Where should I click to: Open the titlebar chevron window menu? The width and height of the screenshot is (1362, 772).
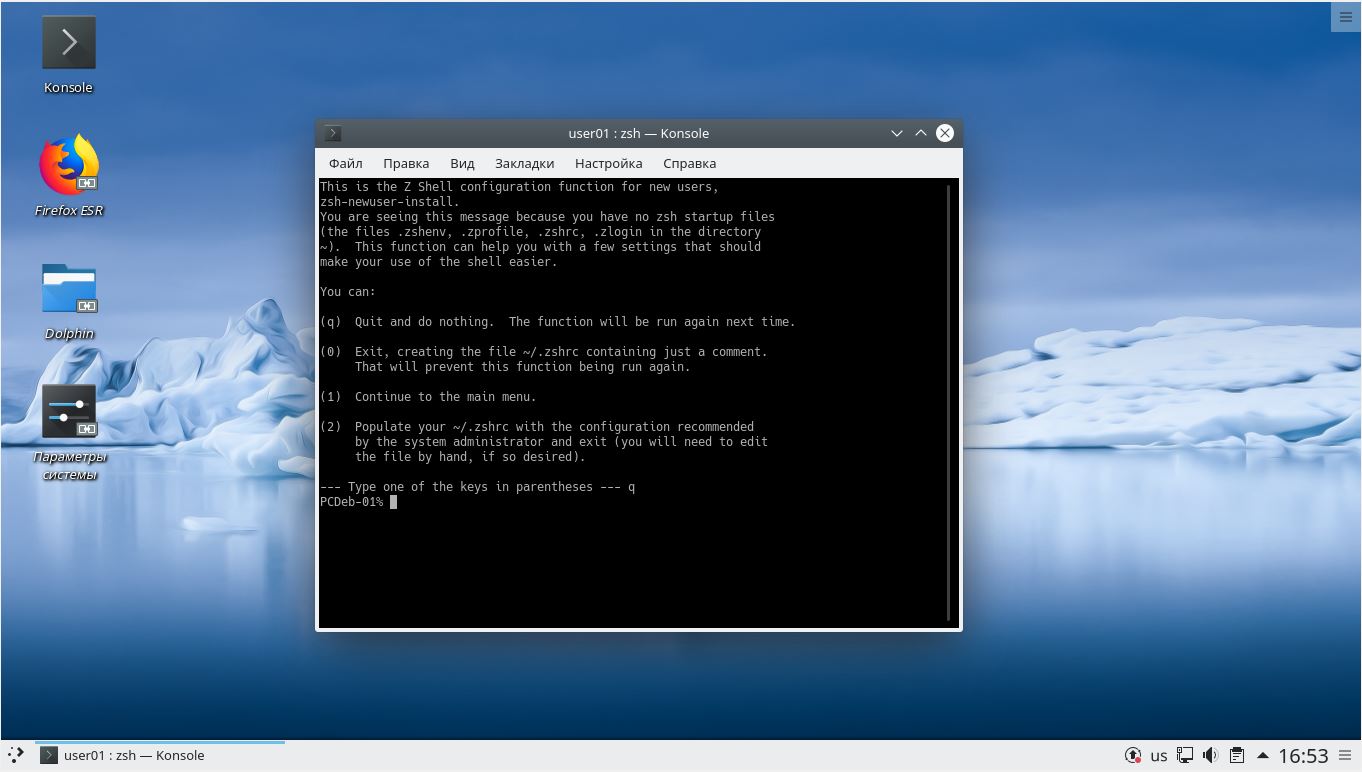coord(897,133)
